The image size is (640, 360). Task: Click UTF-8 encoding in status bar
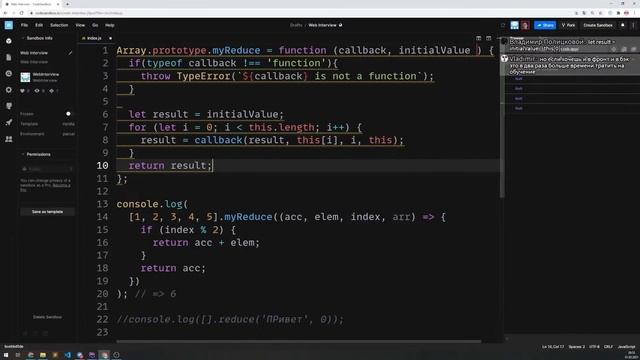click(x=594, y=347)
